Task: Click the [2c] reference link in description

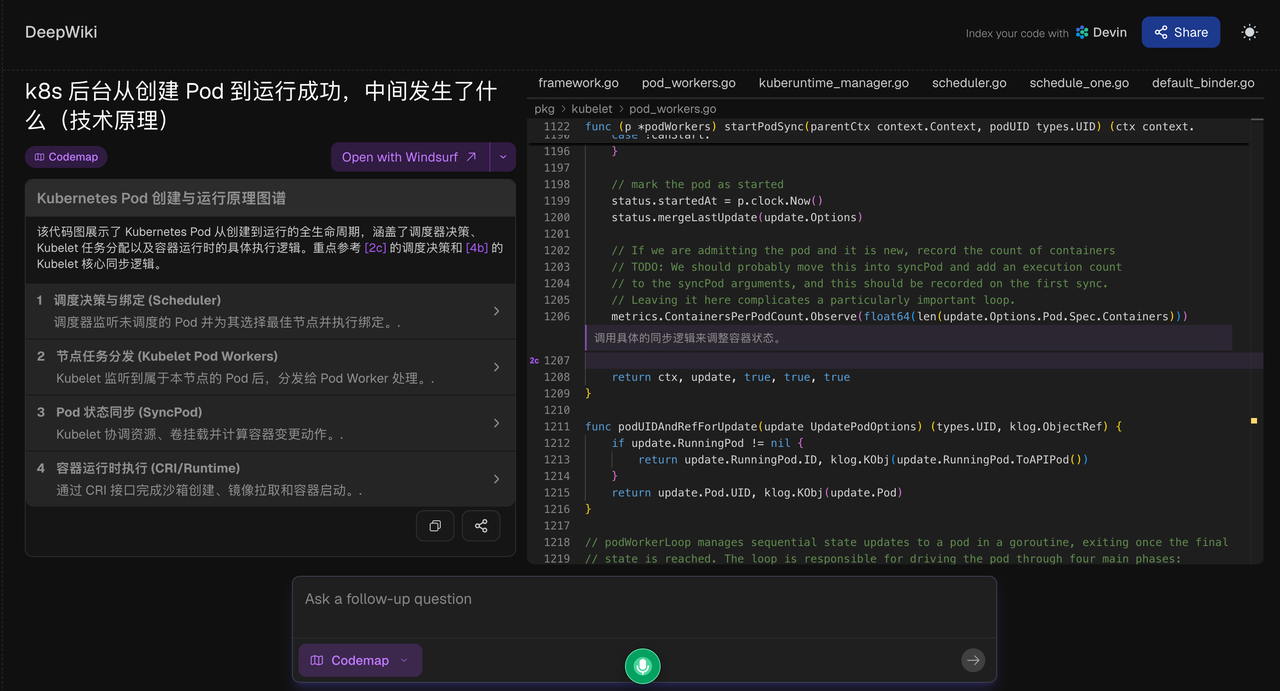Action: 375,247
